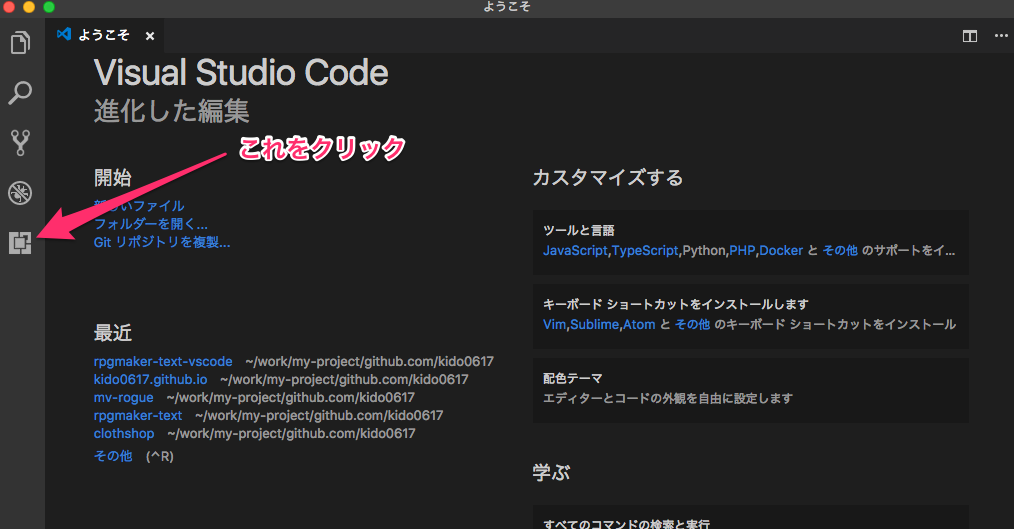Click the Python language support link
1014x529 pixels.
704,250
